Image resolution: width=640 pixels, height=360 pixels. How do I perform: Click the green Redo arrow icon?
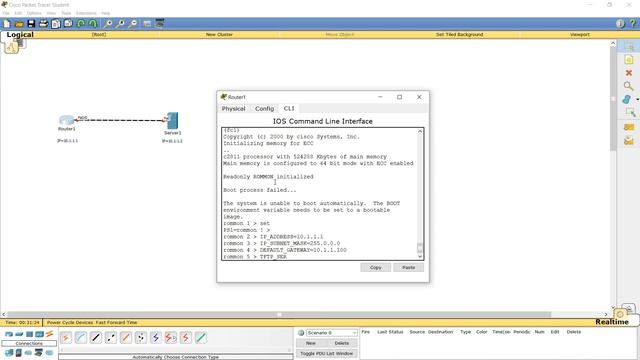[93, 24]
